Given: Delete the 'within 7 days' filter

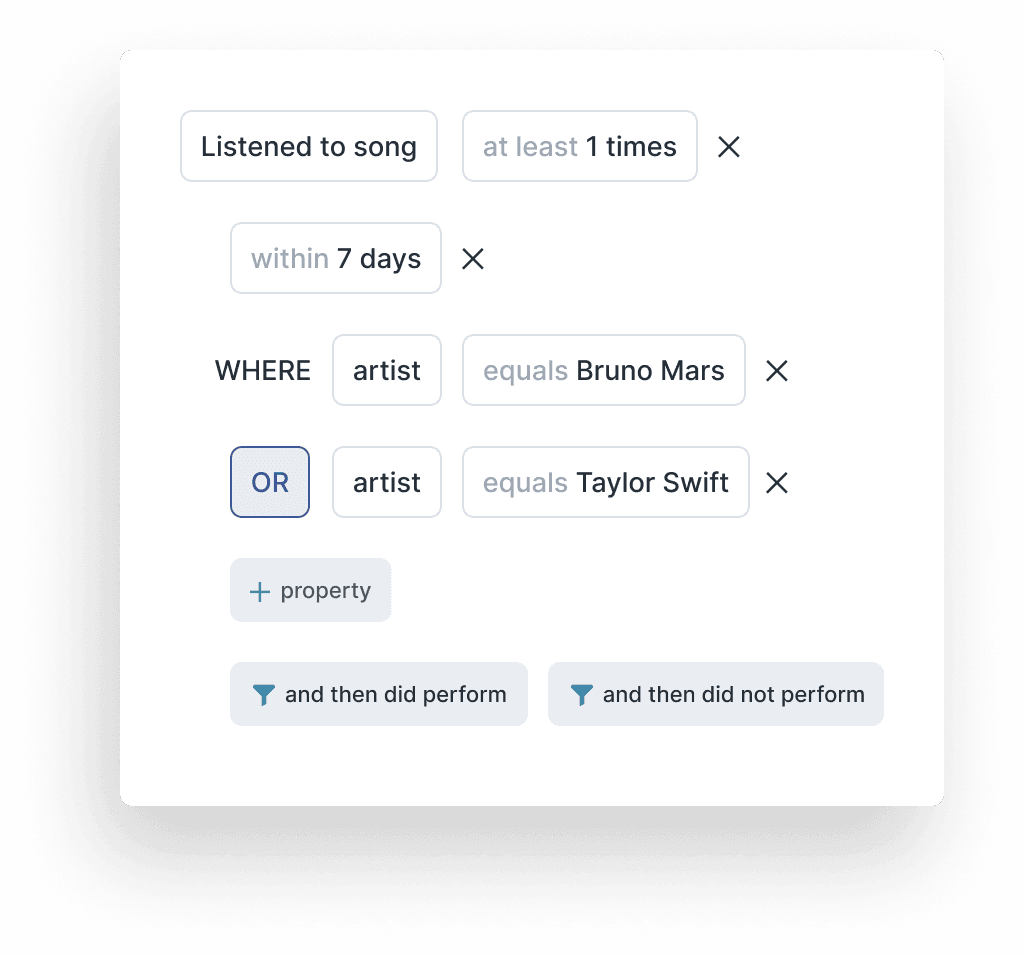Looking at the screenshot, I should pos(472,259).
